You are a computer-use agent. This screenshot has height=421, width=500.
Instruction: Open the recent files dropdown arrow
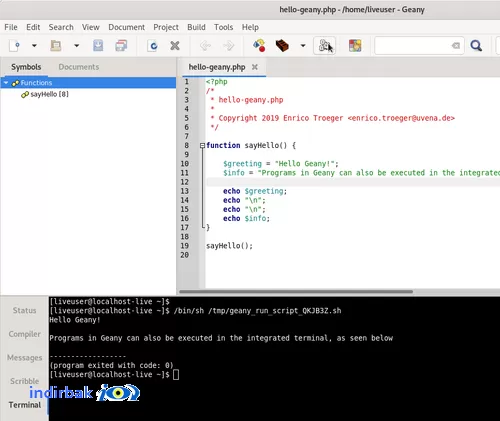tap(76, 45)
